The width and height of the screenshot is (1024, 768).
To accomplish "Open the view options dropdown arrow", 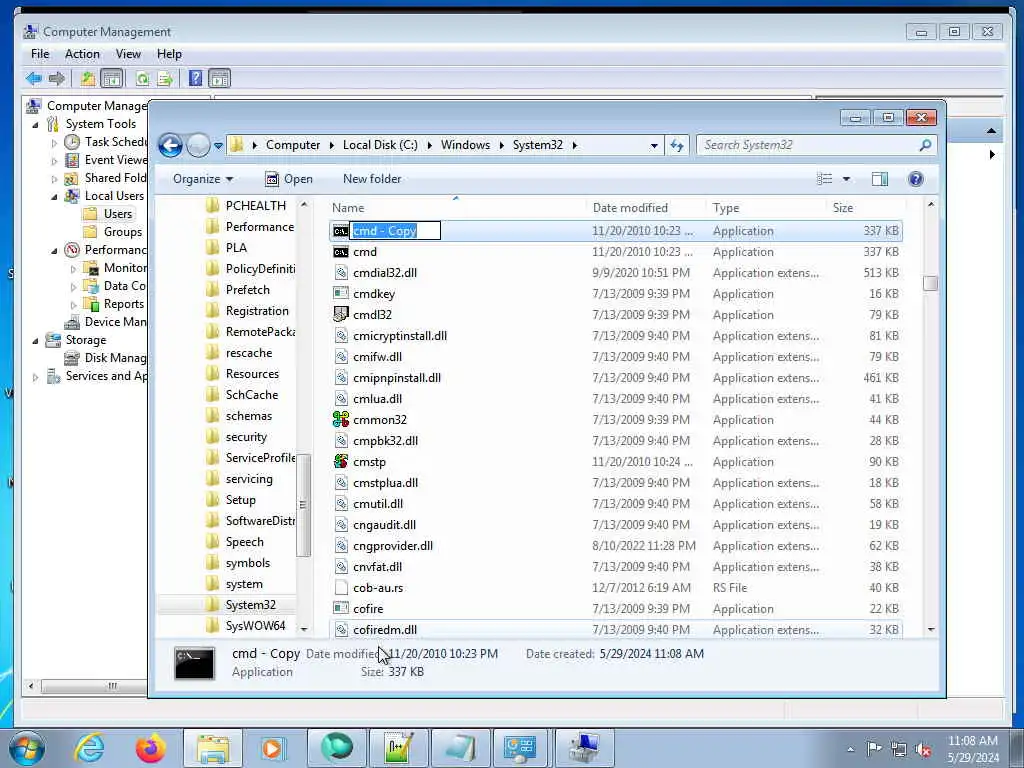I will [846, 179].
